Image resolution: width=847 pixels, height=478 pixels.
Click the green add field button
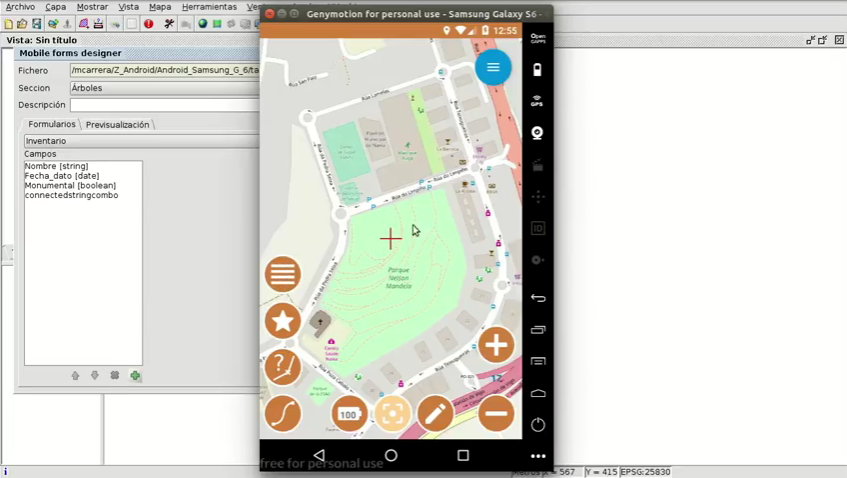click(135, 376)
